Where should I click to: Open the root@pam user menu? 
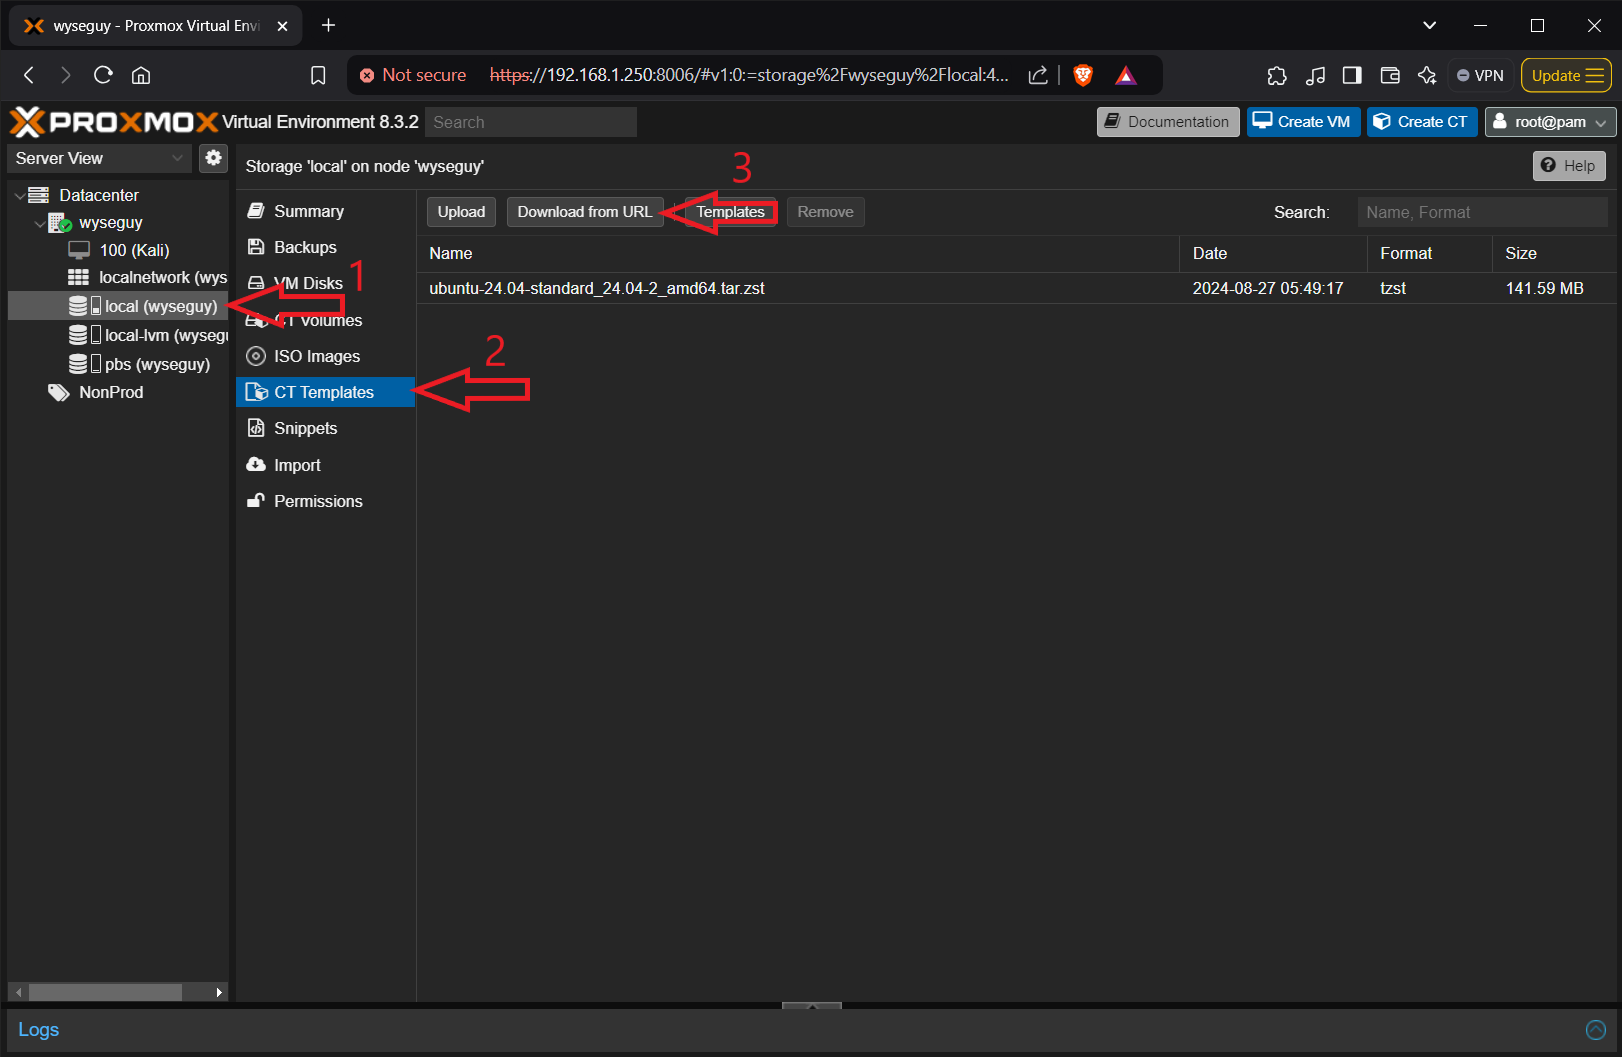tap(1550, 122)
